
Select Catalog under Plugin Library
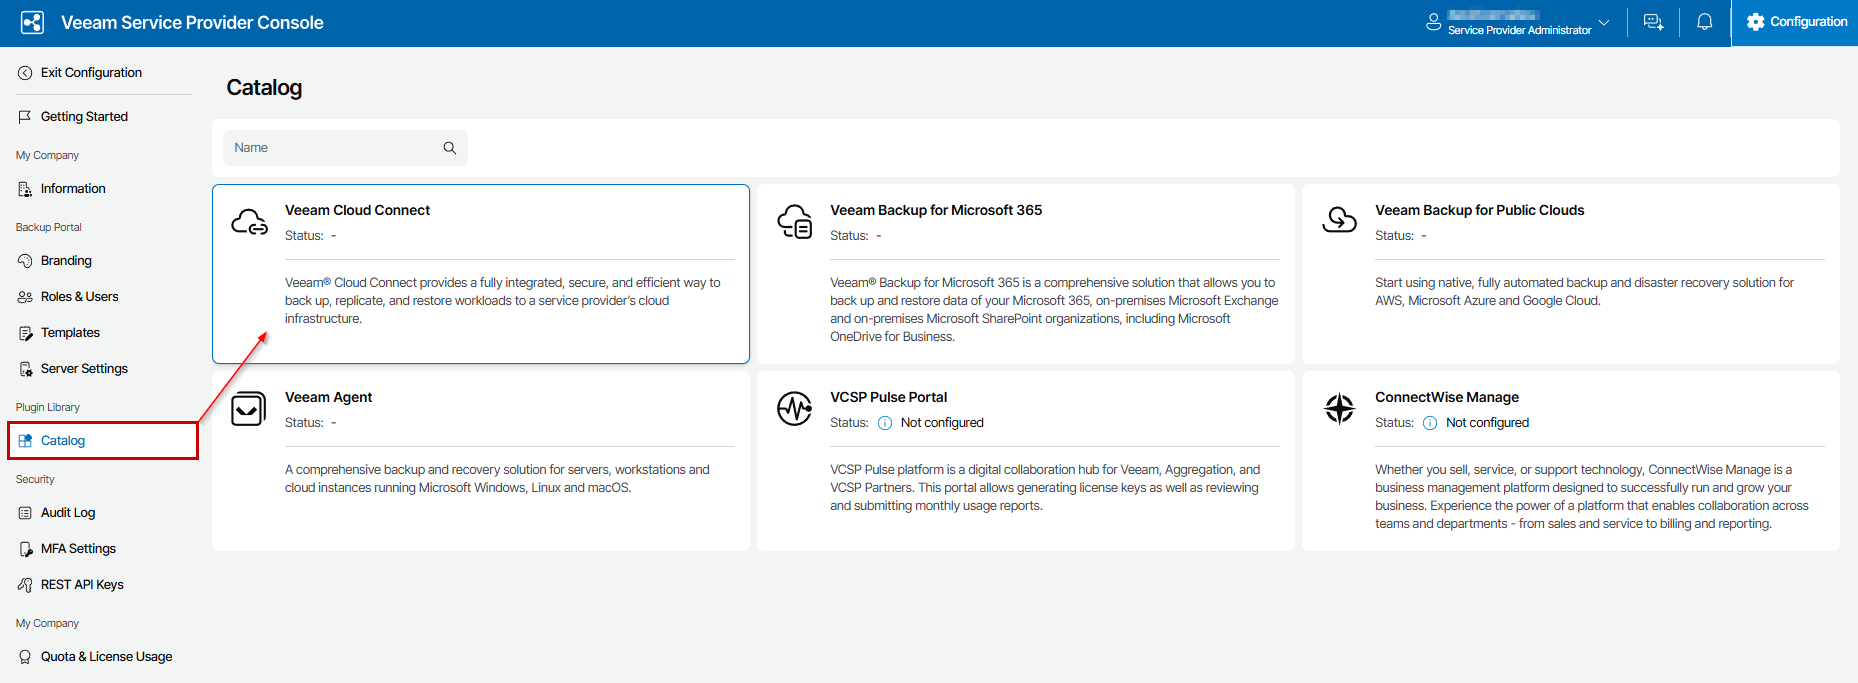pos(63,441)
